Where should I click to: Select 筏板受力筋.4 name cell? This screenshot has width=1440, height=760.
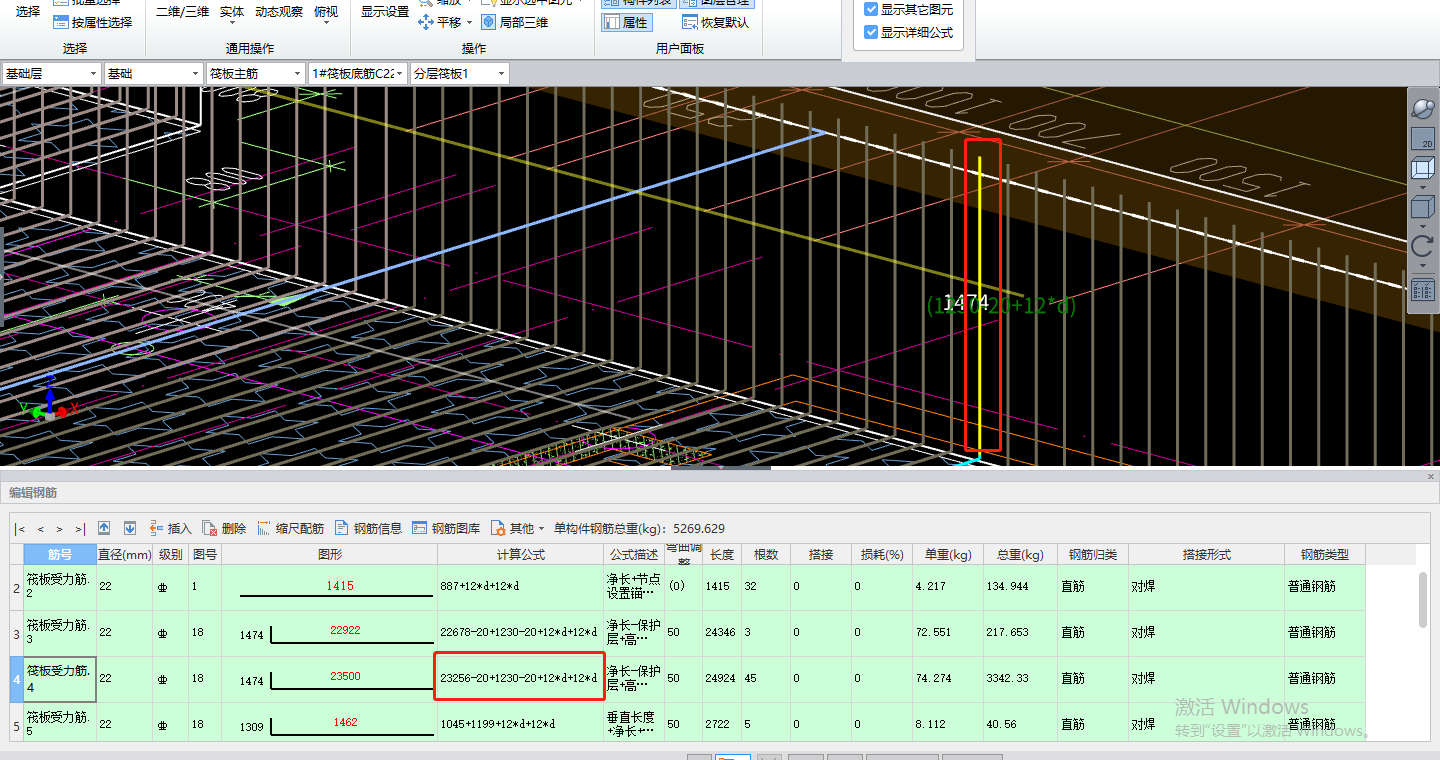[x=60, y=679]
